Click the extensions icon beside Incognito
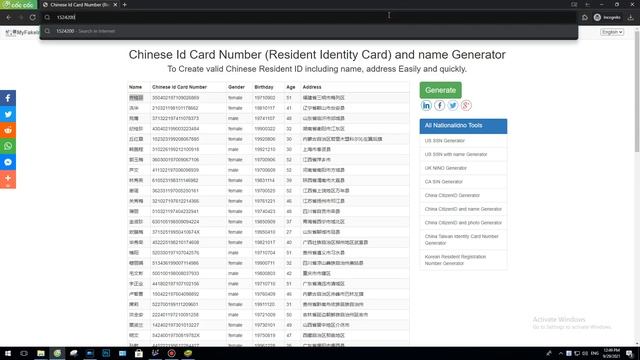The height and width of the screenshot is (360, 640). (x=585, y=17)
